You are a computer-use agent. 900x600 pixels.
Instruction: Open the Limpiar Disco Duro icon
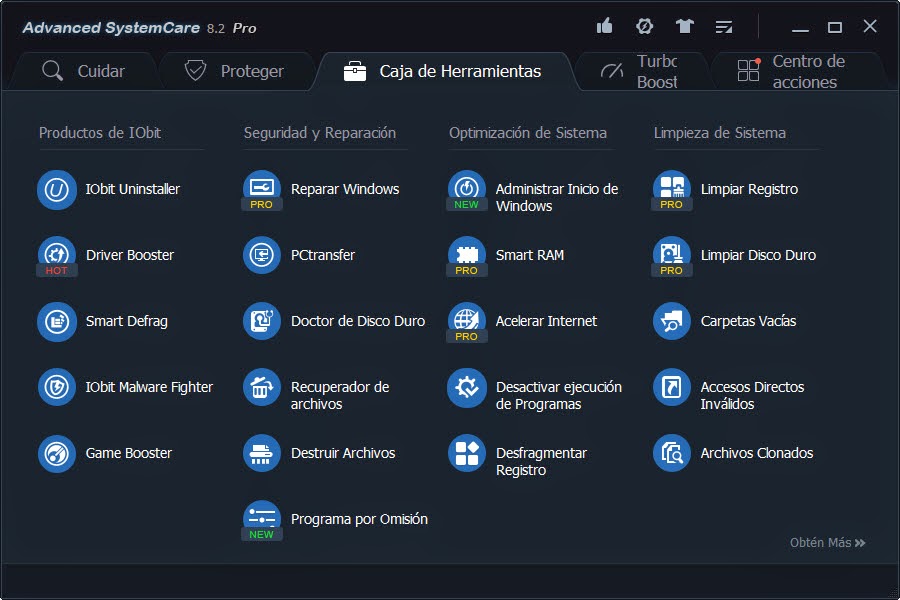[x=672, y=256]
